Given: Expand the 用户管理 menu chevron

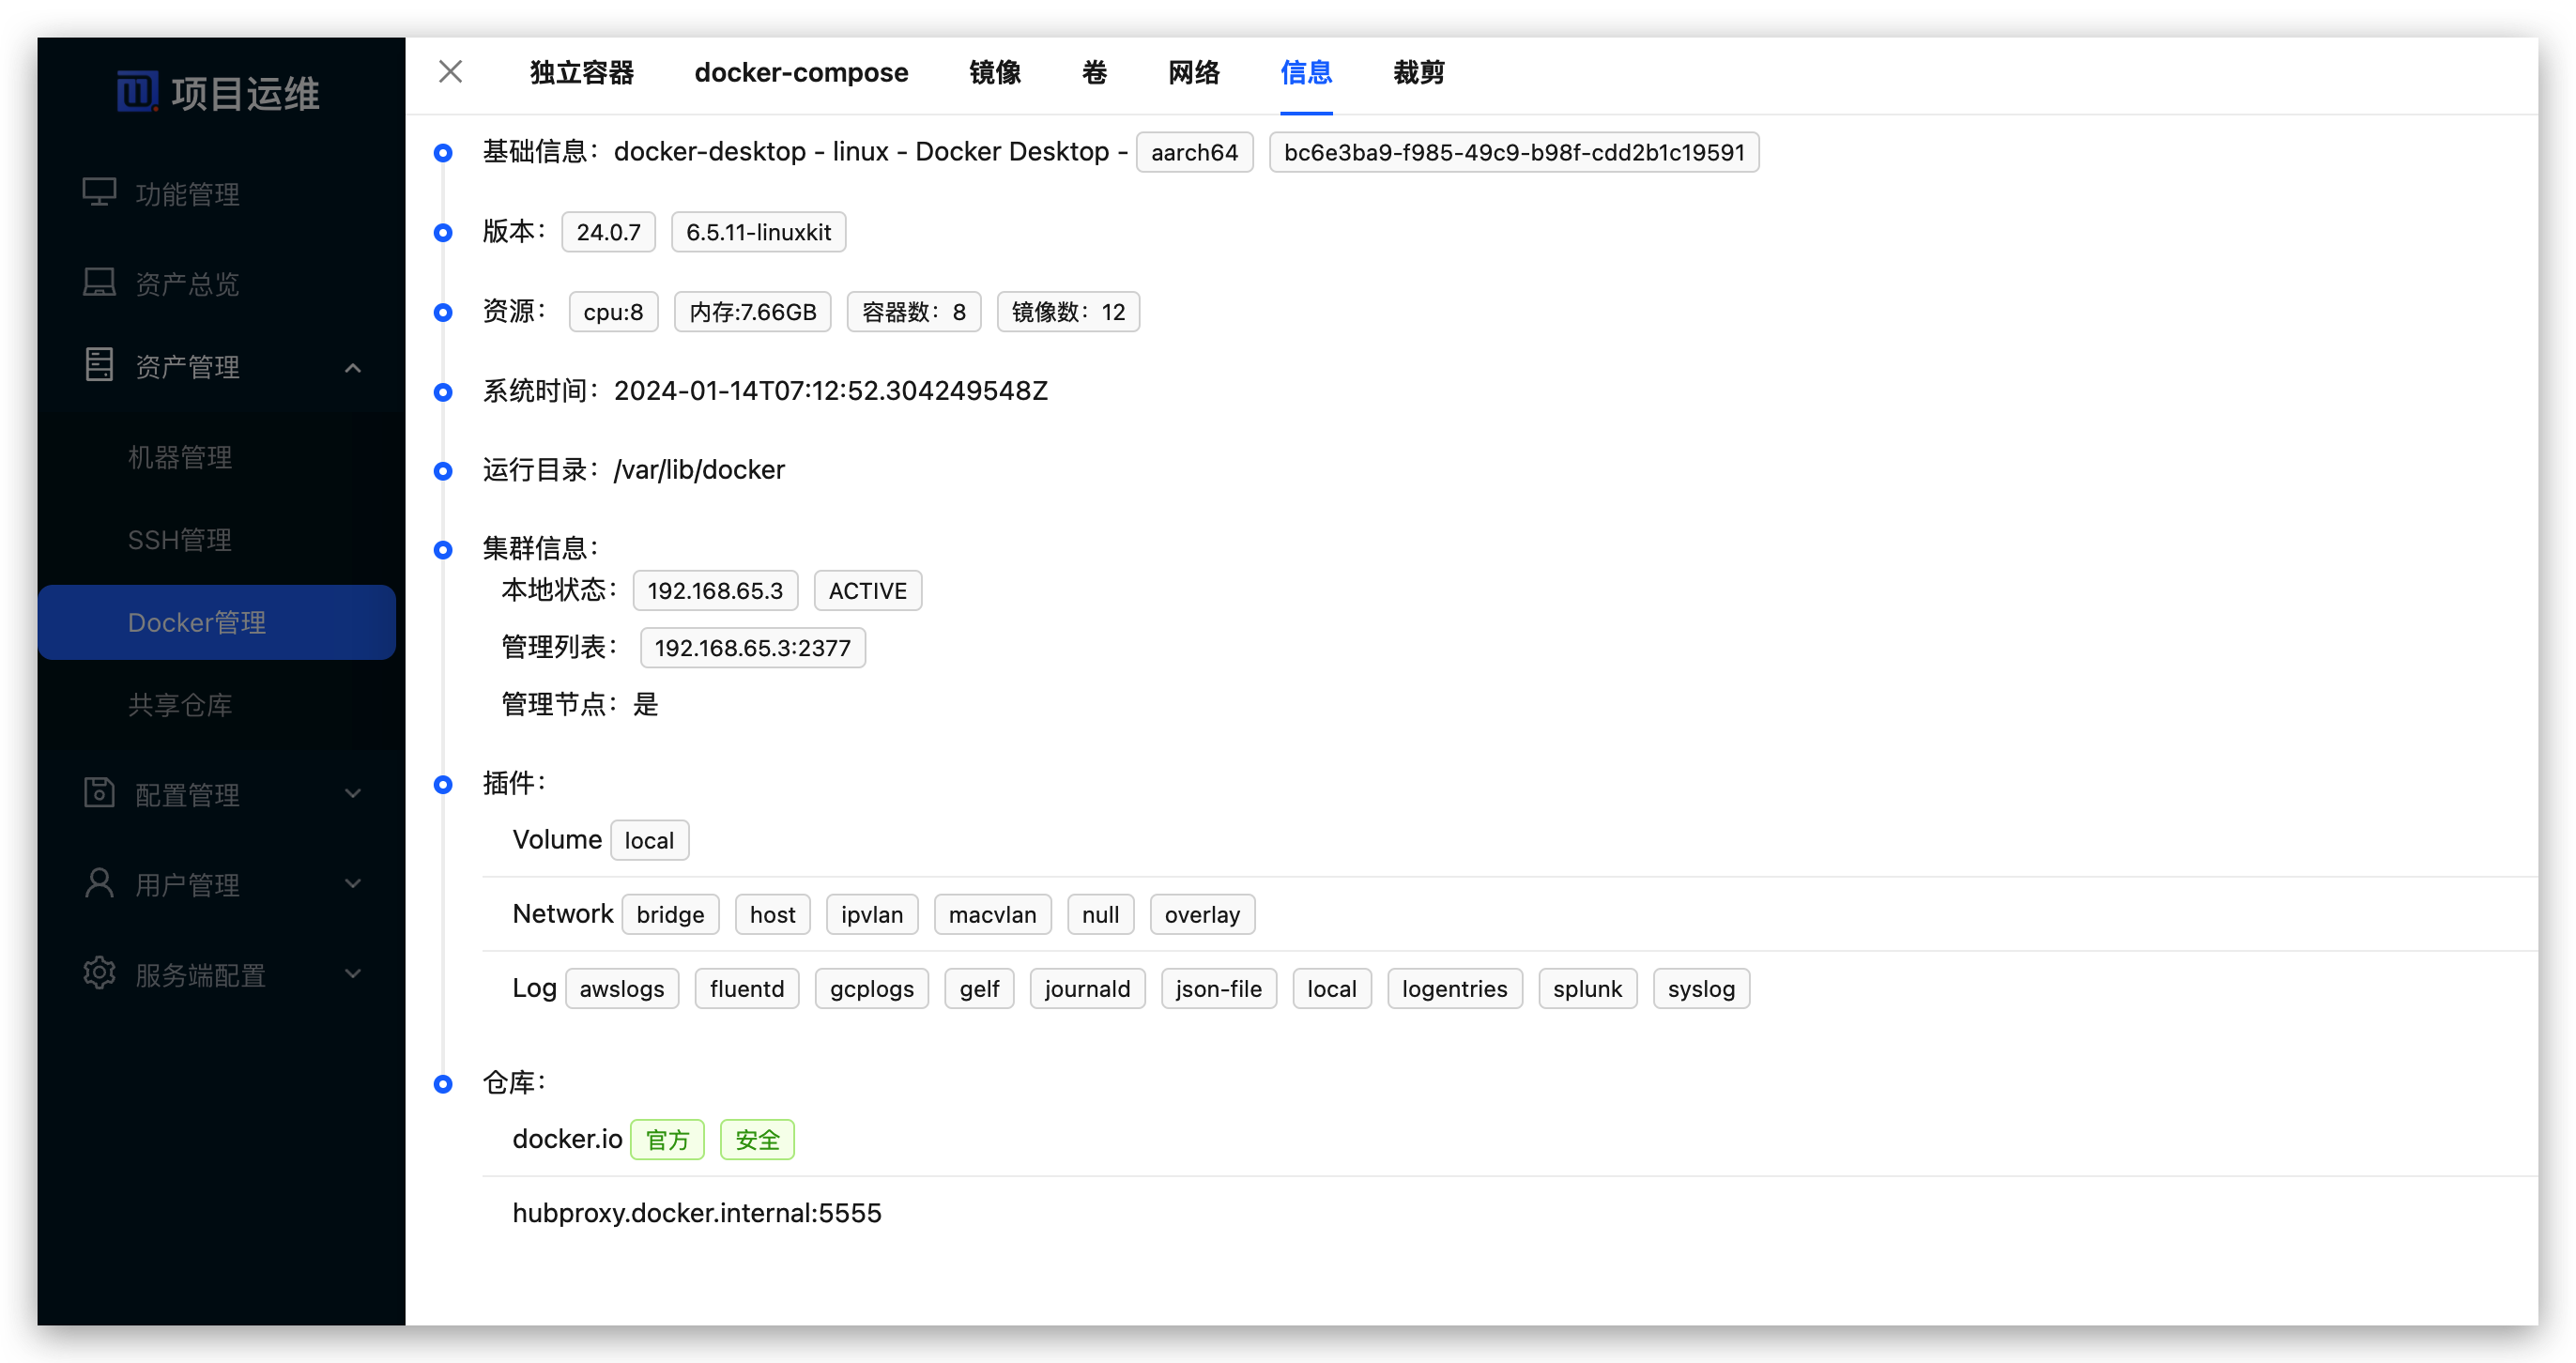Looking at the screenshot, I should pyautogui.click(x=353, y=884).
